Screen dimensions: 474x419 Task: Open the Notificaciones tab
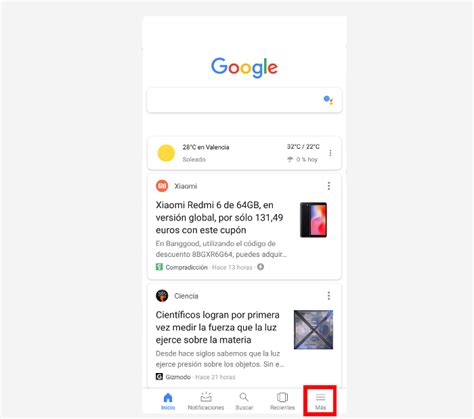(x=206, y=401)
